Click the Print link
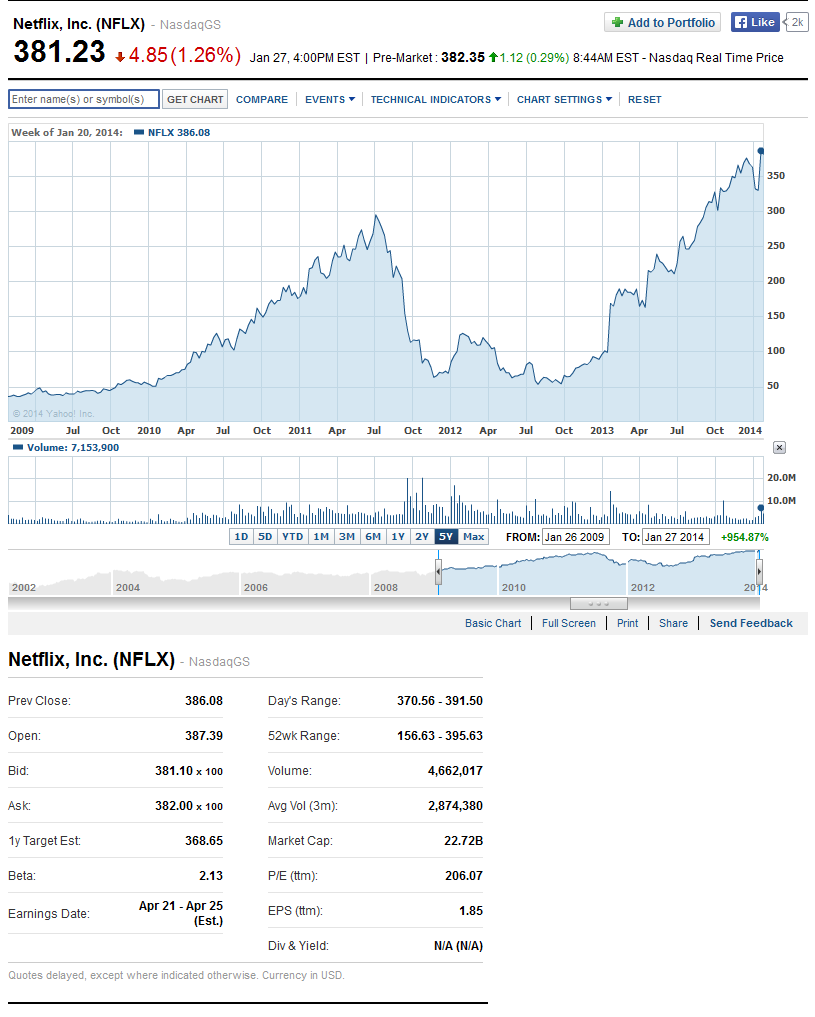This screenshot has height=1017, width=815. [x=628, y=623]
